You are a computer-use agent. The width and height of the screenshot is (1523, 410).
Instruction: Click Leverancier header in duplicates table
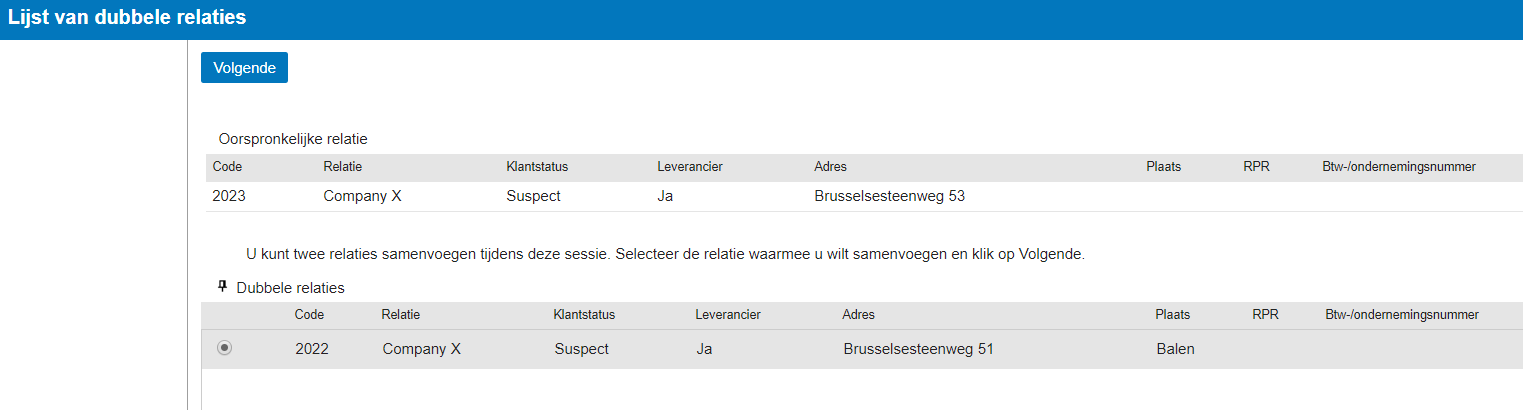[728, 315]
